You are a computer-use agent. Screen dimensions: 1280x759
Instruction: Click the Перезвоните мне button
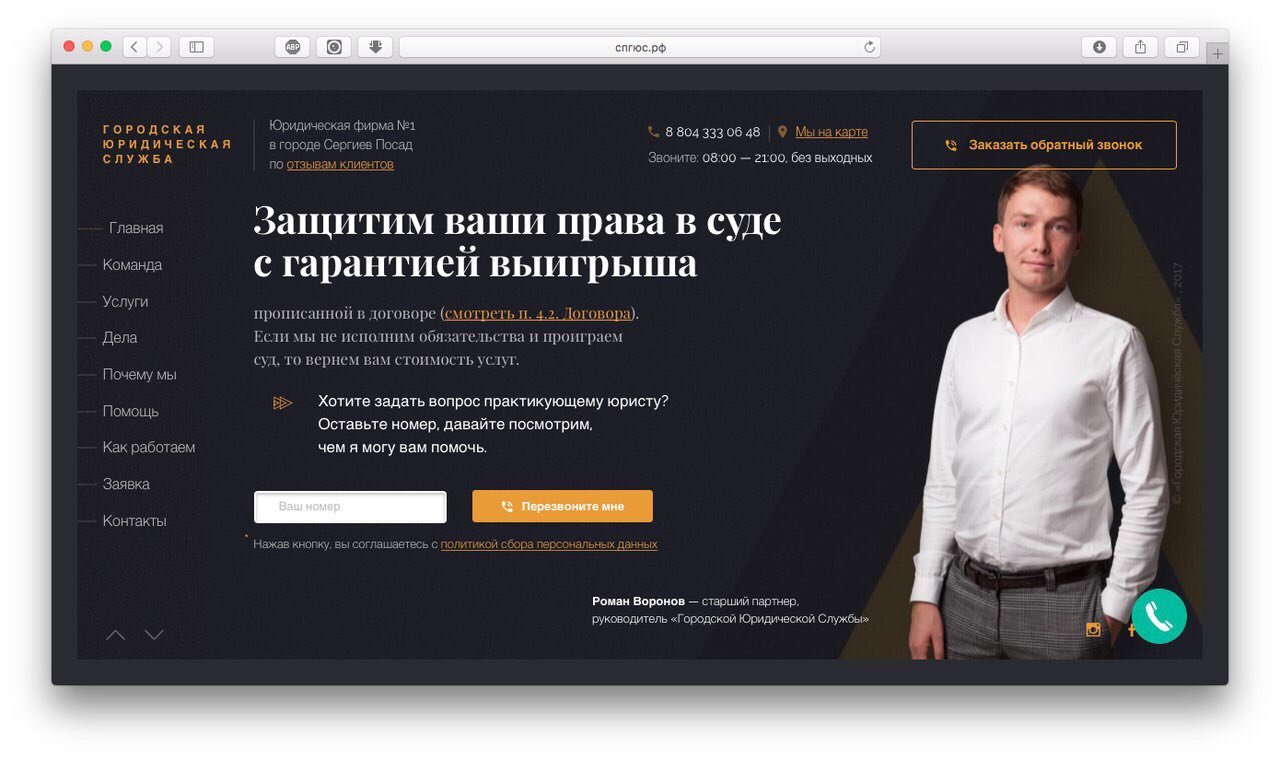click(562, 506)
